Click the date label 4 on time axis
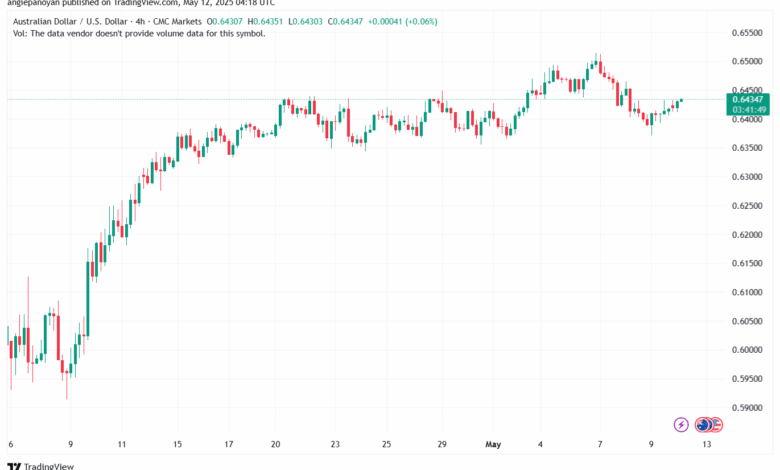 pos(540,445)
